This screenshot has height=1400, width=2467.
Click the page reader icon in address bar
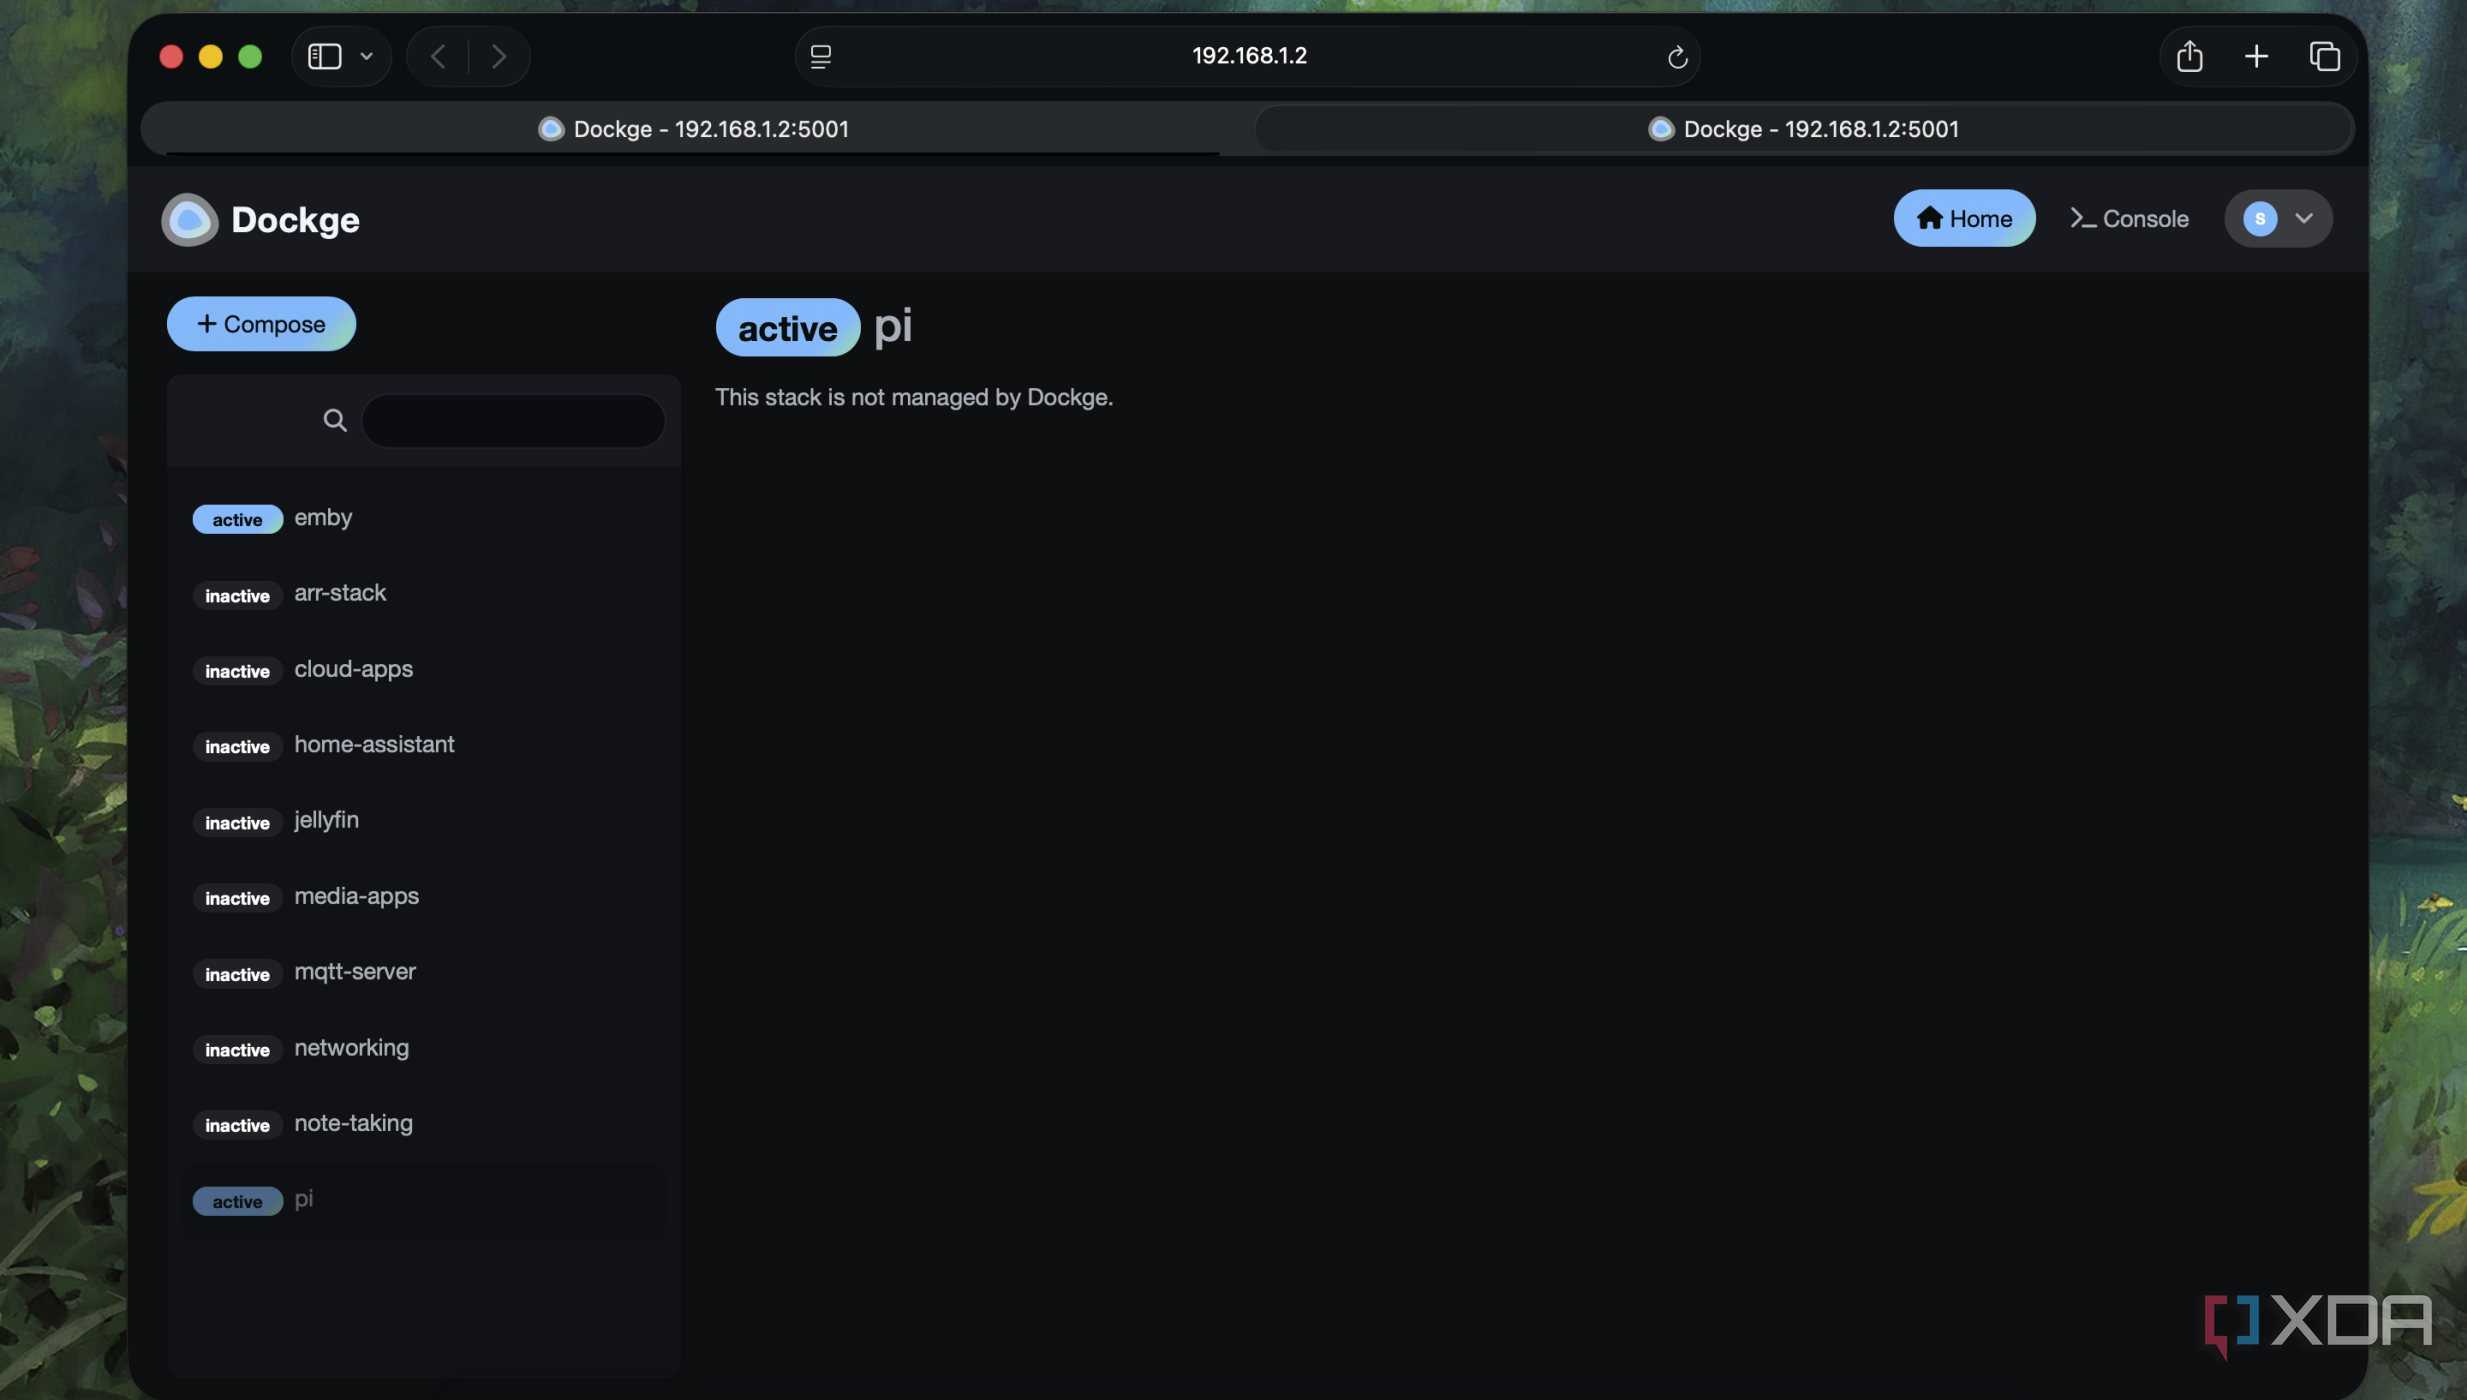tap(820, 56)
